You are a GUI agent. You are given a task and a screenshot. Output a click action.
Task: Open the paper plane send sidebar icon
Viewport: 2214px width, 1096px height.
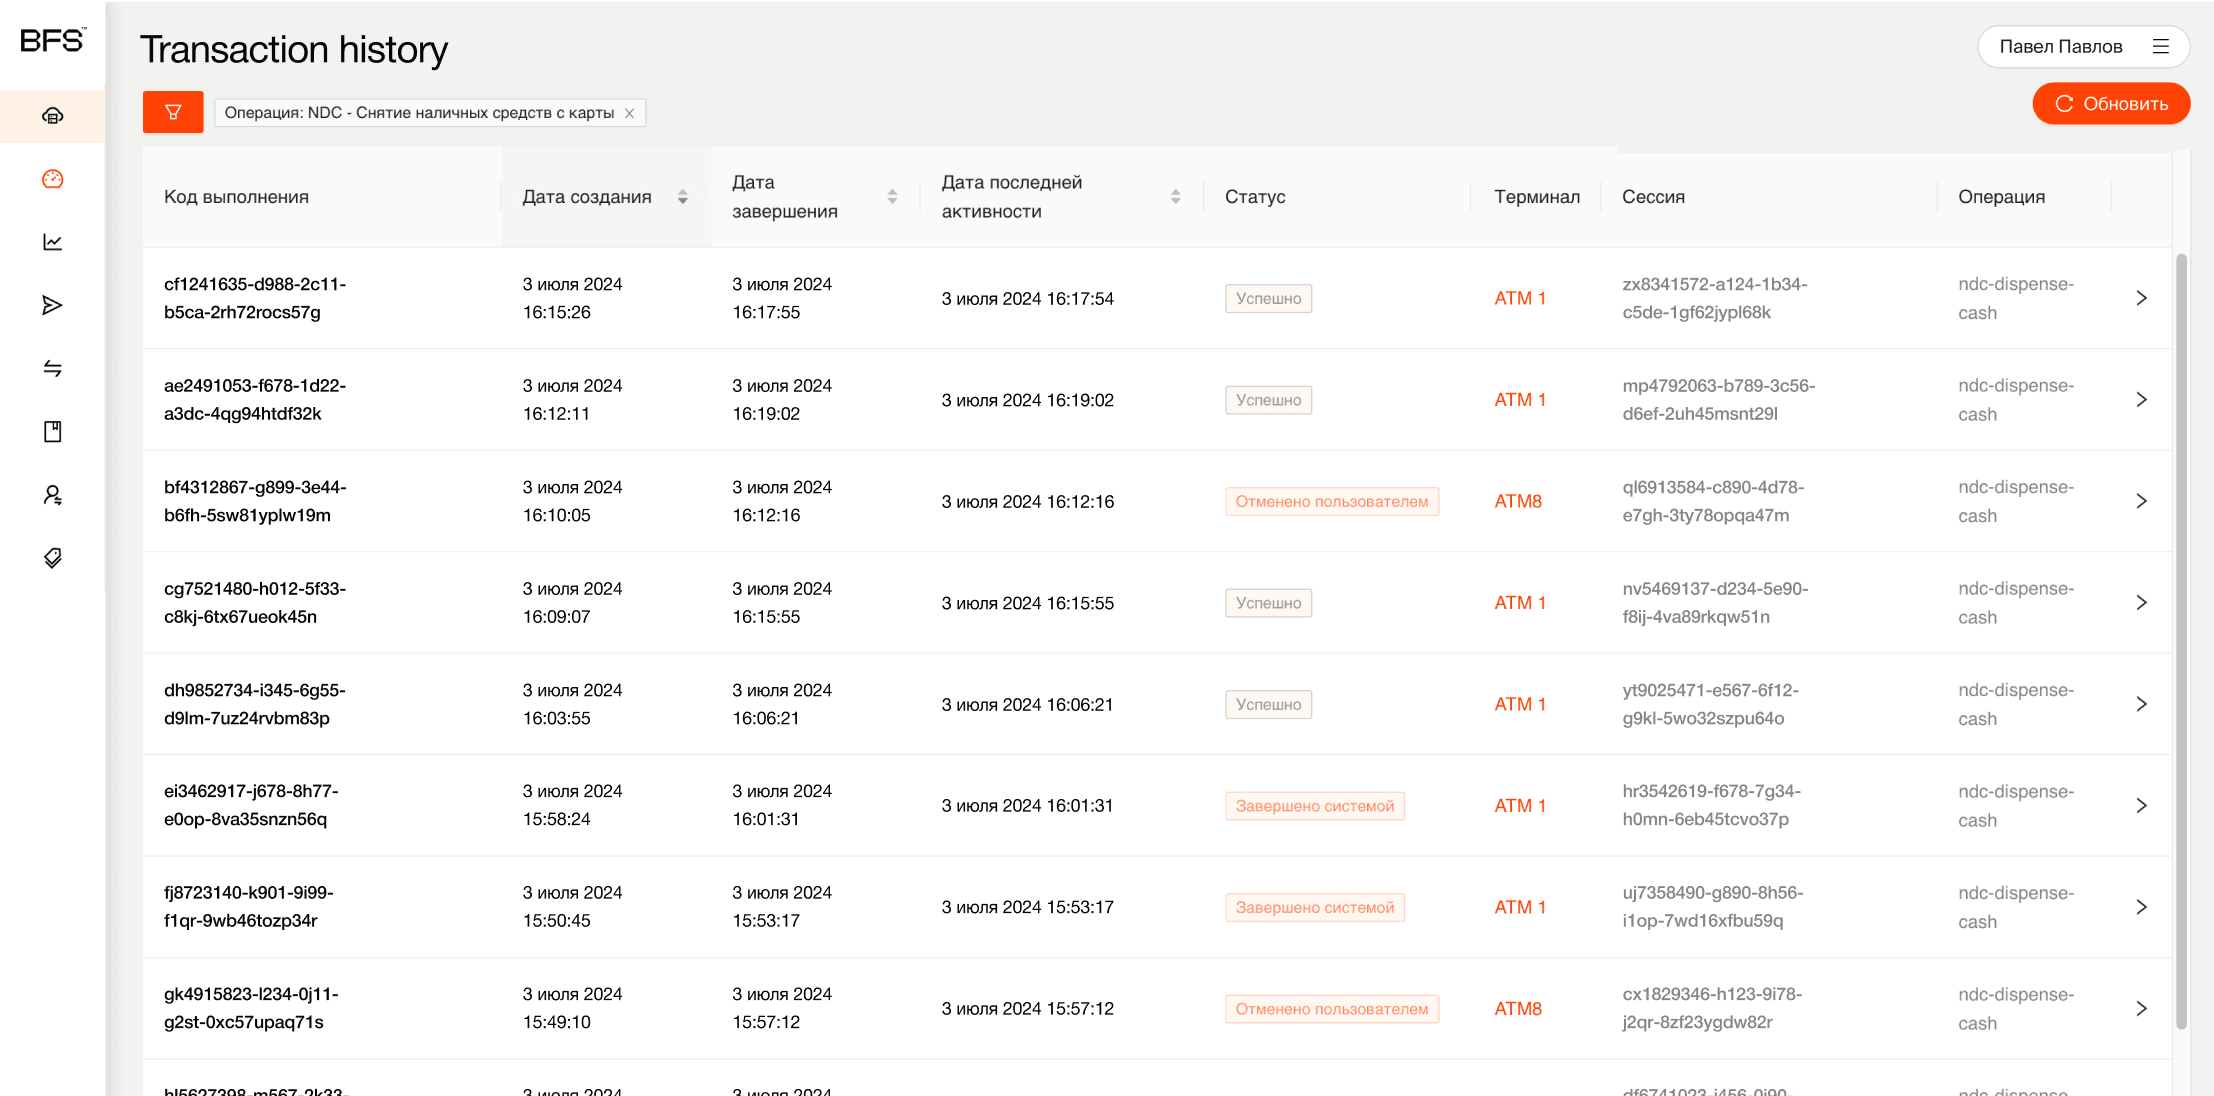53,305
